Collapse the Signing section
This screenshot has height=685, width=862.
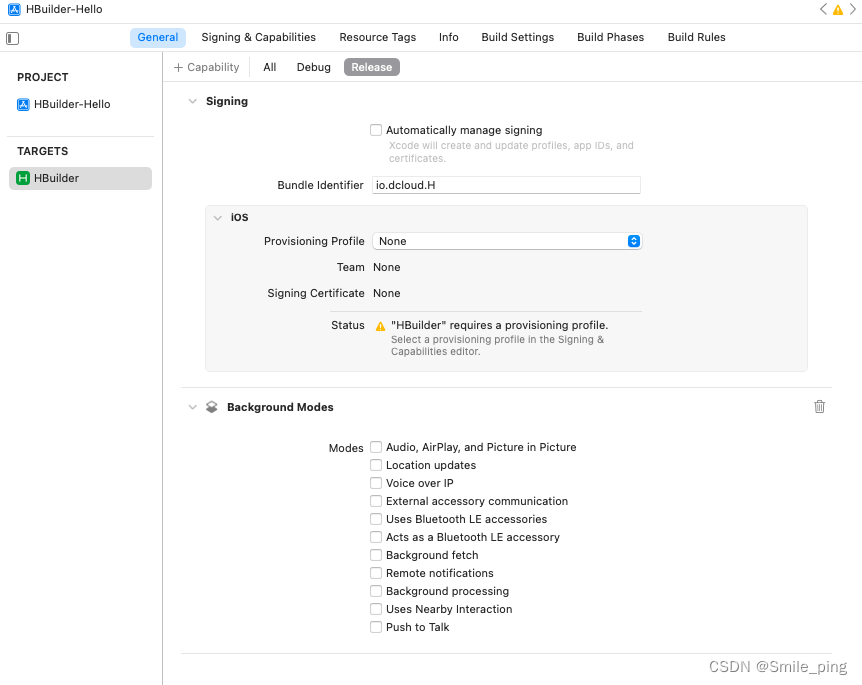(x=192, y=101)
